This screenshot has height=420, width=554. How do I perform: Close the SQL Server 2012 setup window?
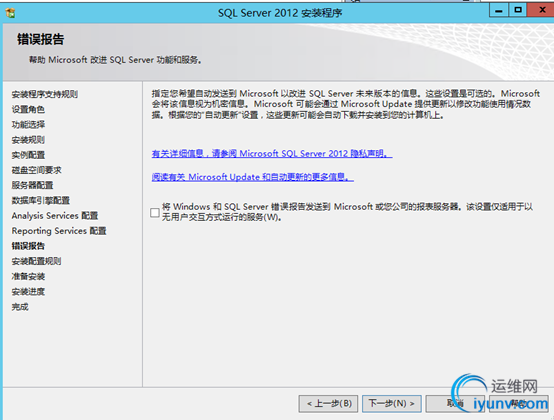541,10
